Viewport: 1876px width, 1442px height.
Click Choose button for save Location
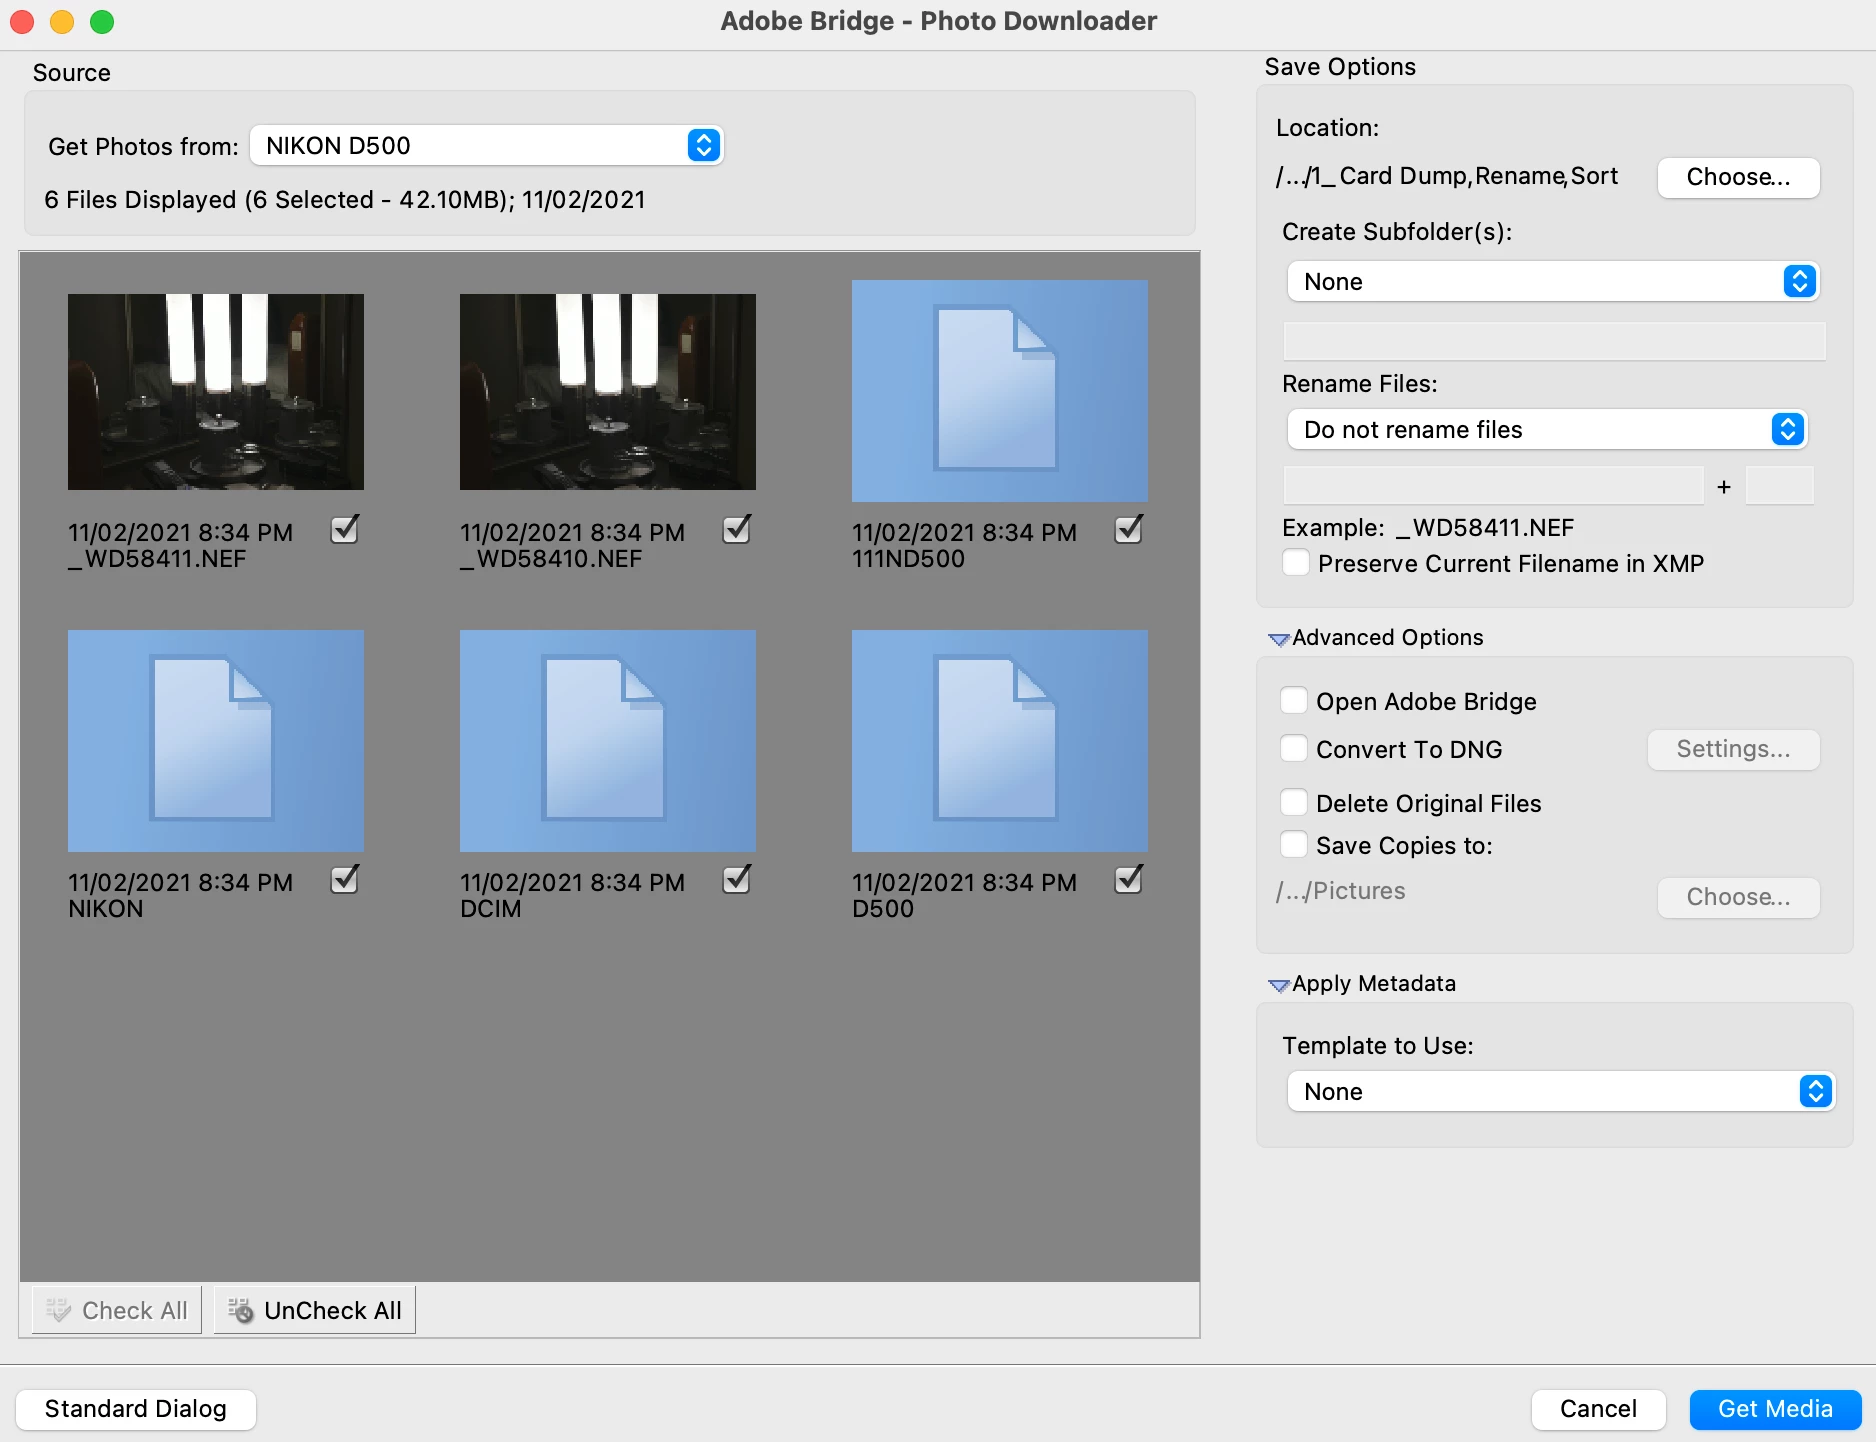(x=1738, y=177)
